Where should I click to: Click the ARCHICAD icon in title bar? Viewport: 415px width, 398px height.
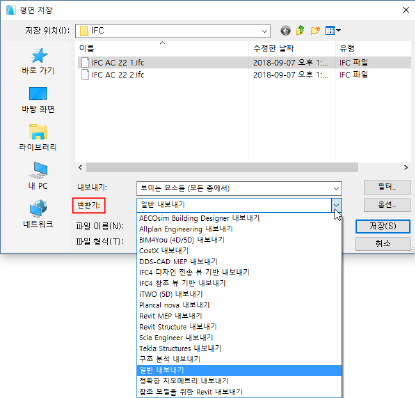coord(11,10)
